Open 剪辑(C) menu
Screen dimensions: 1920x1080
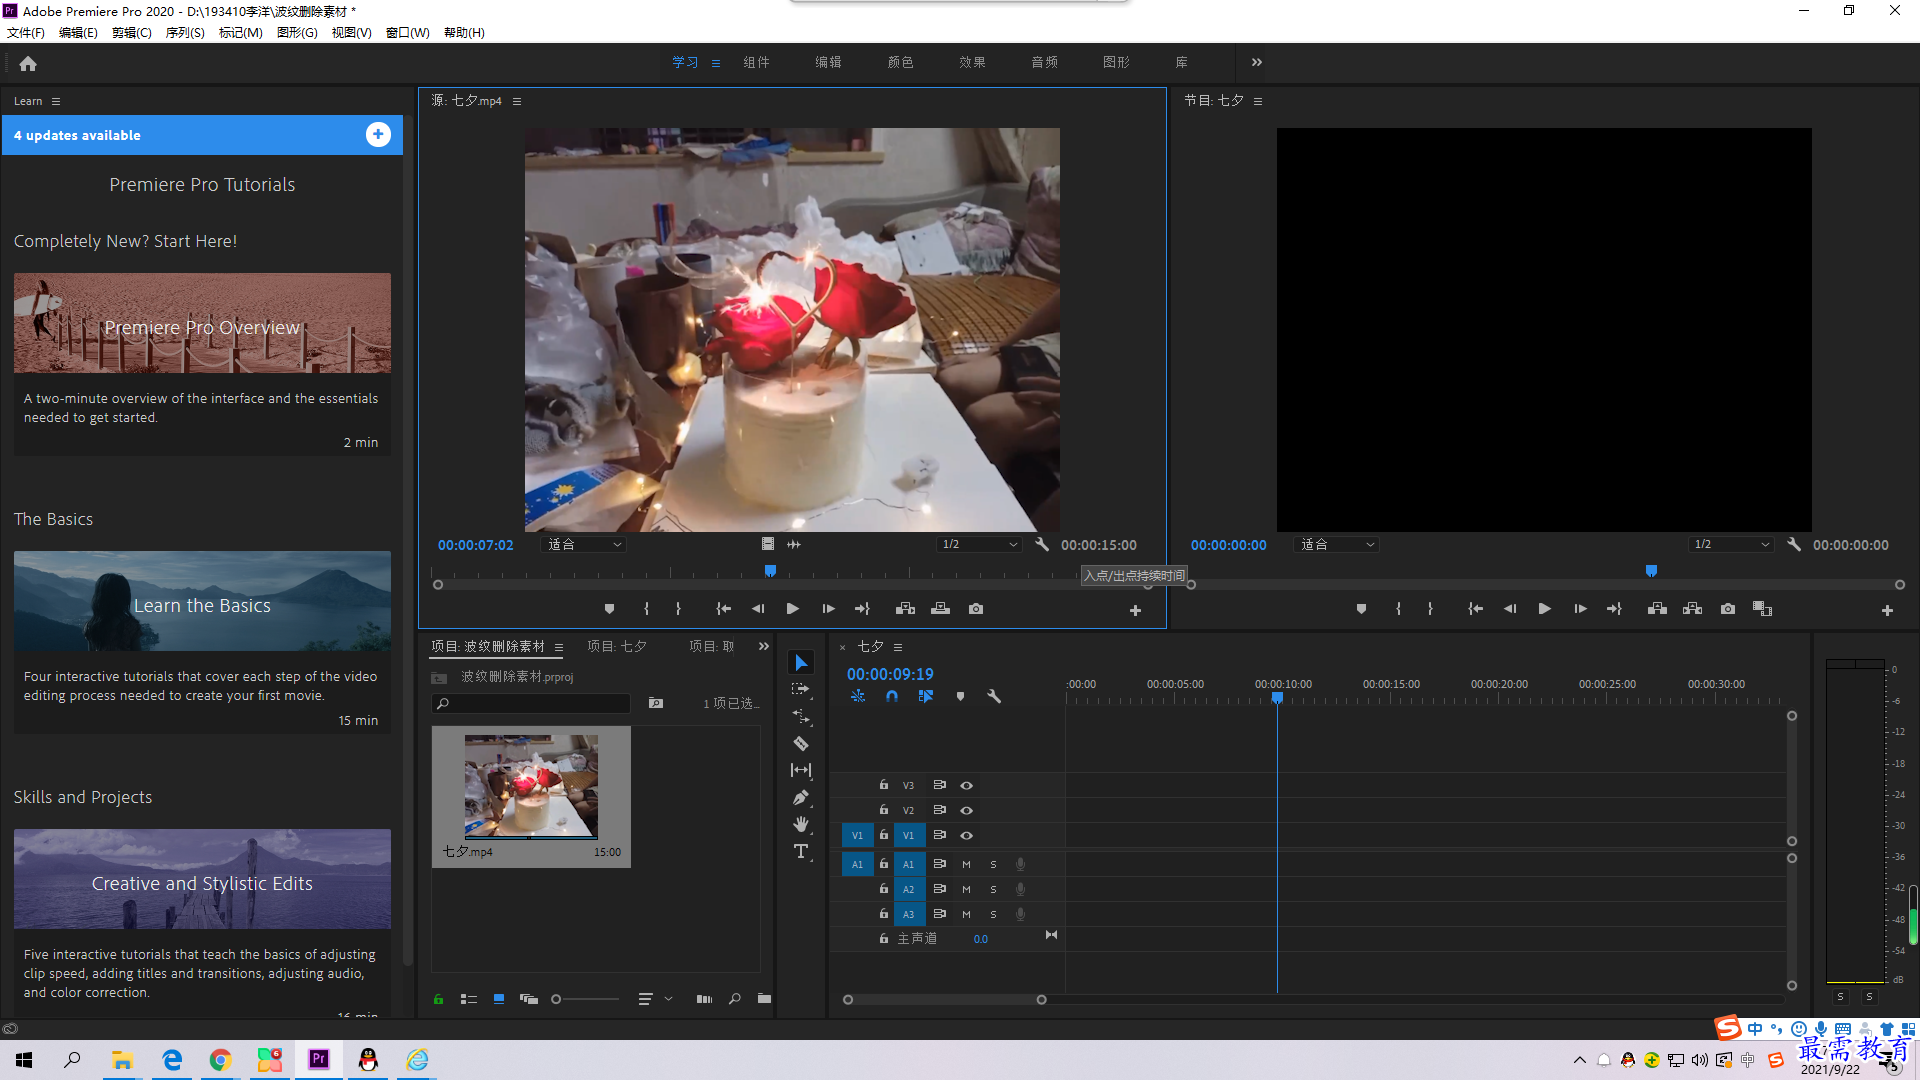click(x=132, y=32)
